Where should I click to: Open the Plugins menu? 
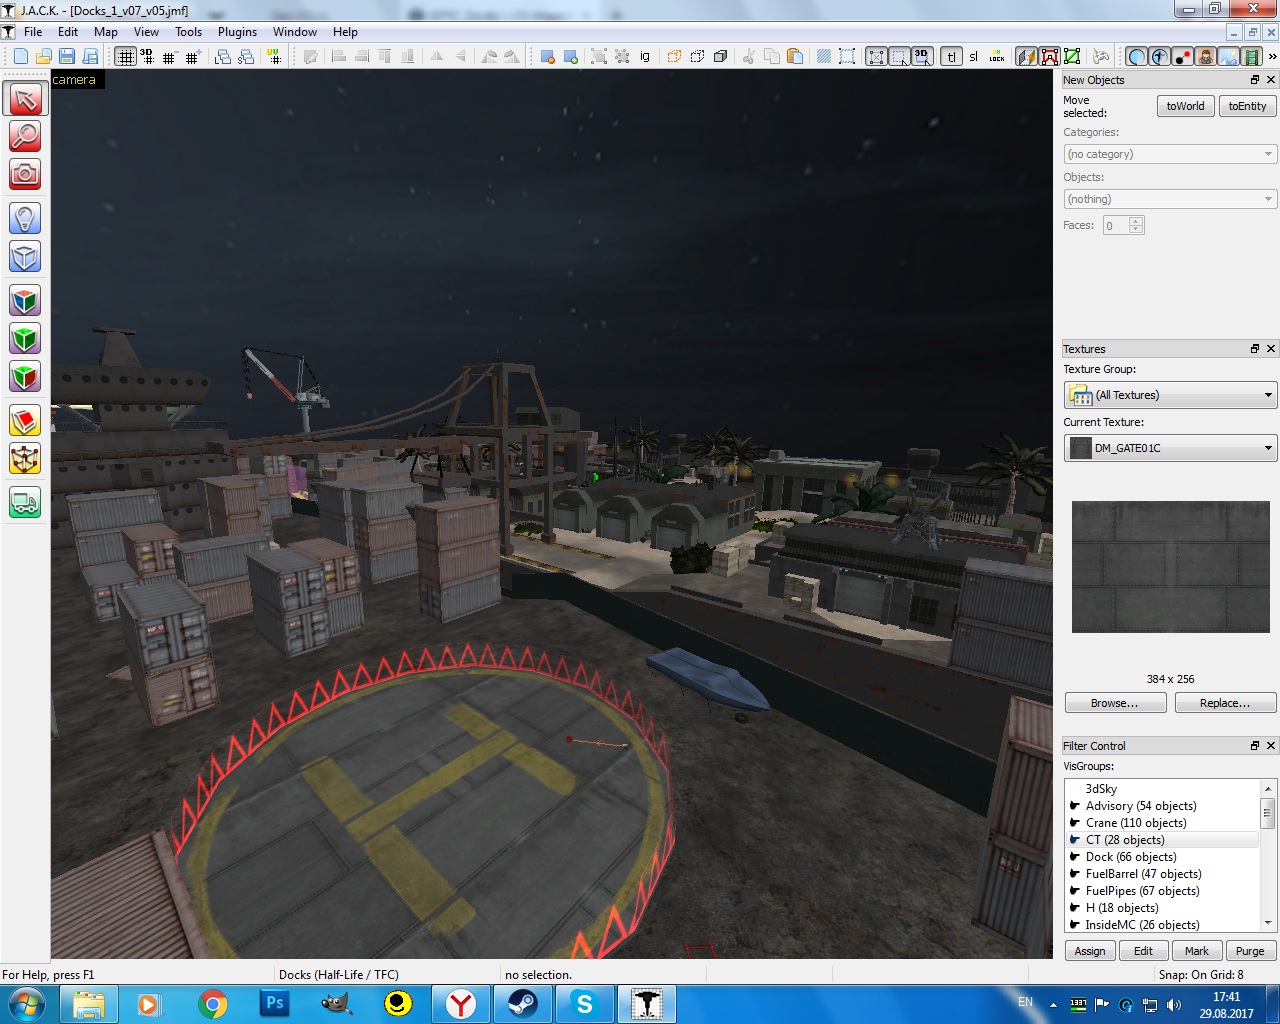(237, 32)
